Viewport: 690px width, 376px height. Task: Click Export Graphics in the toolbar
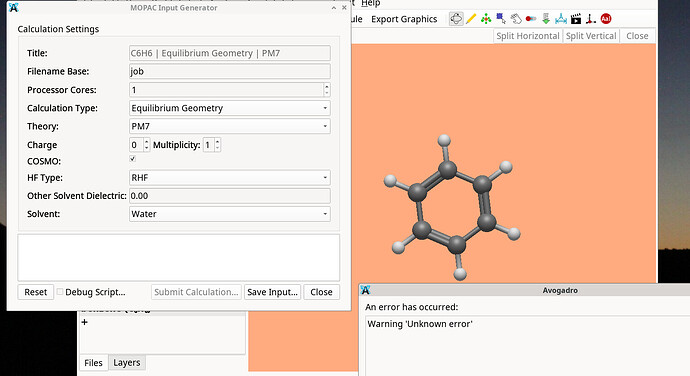coord(404,19)
